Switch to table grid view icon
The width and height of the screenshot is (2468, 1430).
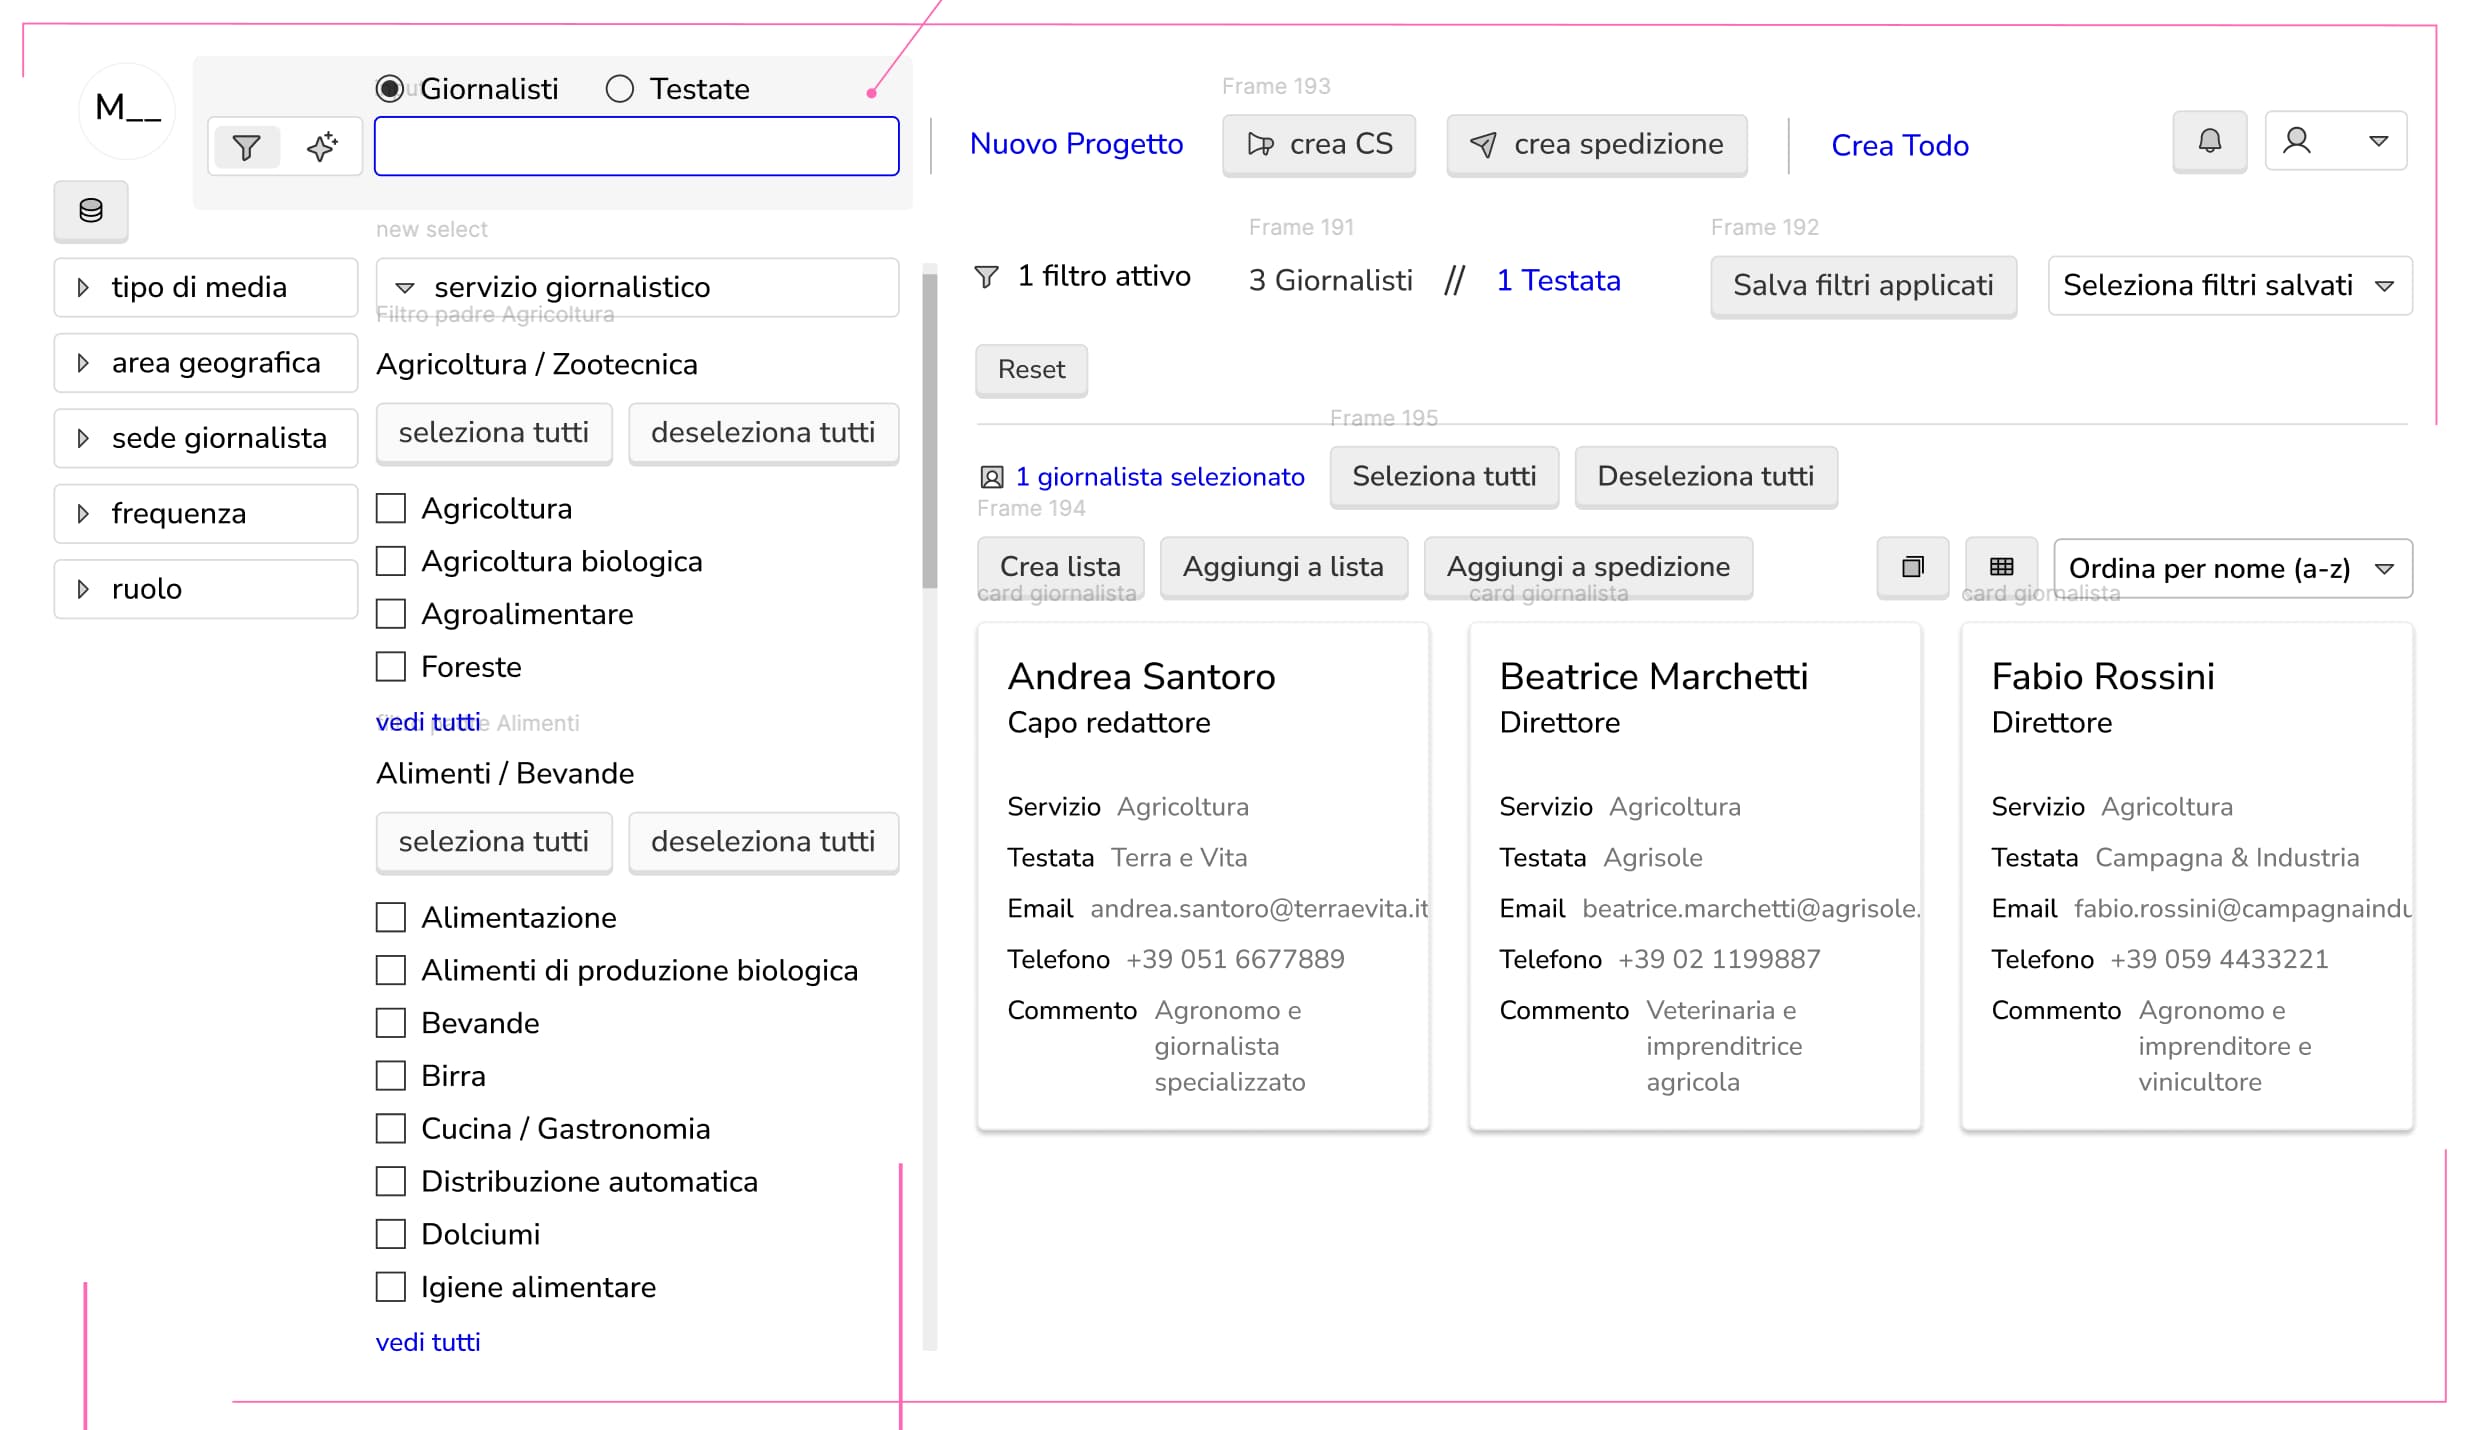(2002, 567)
